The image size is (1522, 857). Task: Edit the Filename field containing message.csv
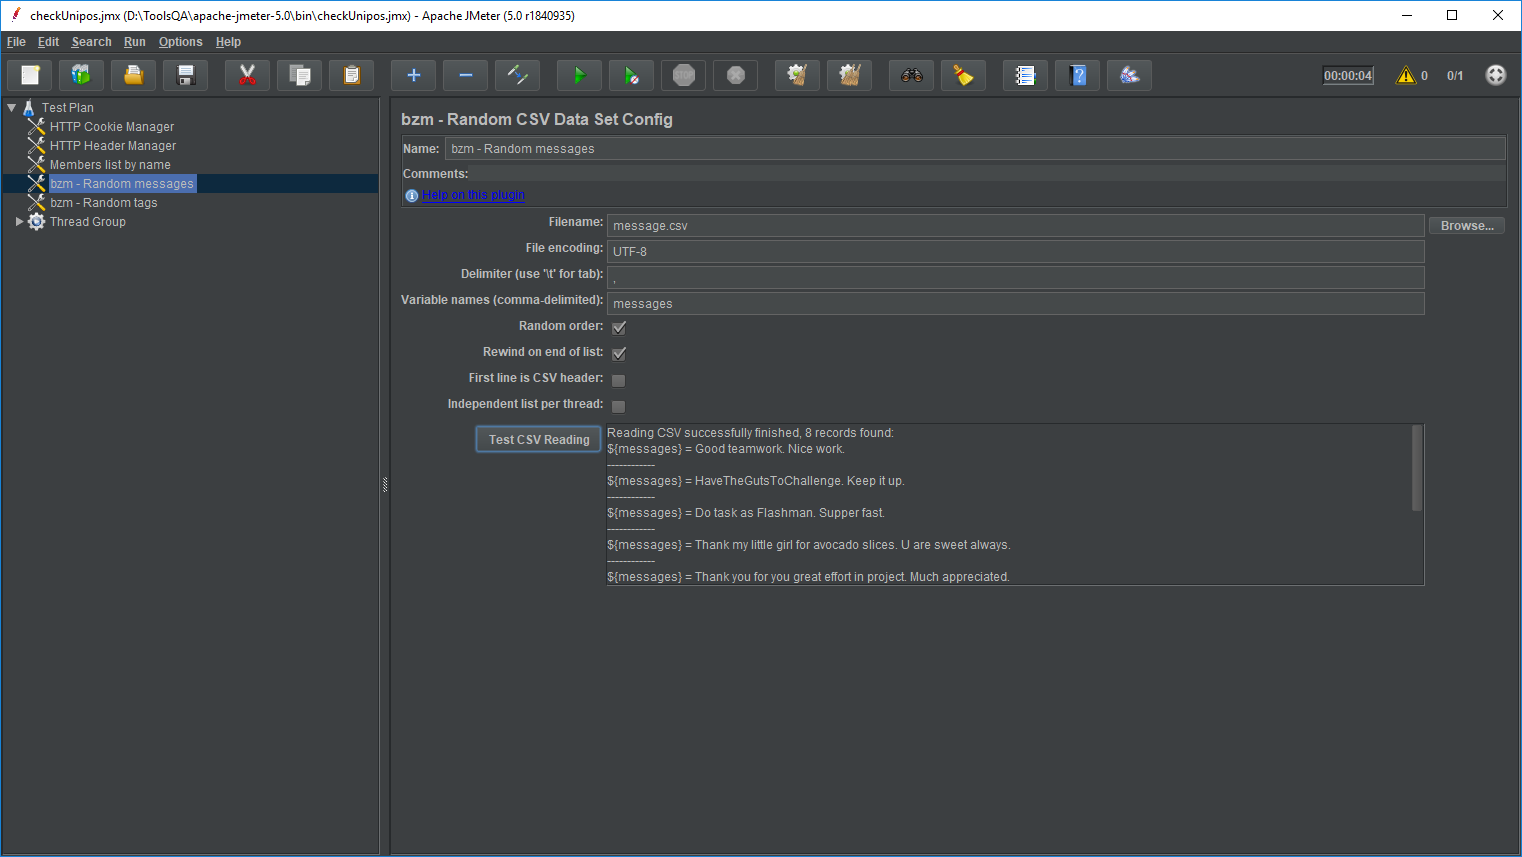coord(1015,226)
